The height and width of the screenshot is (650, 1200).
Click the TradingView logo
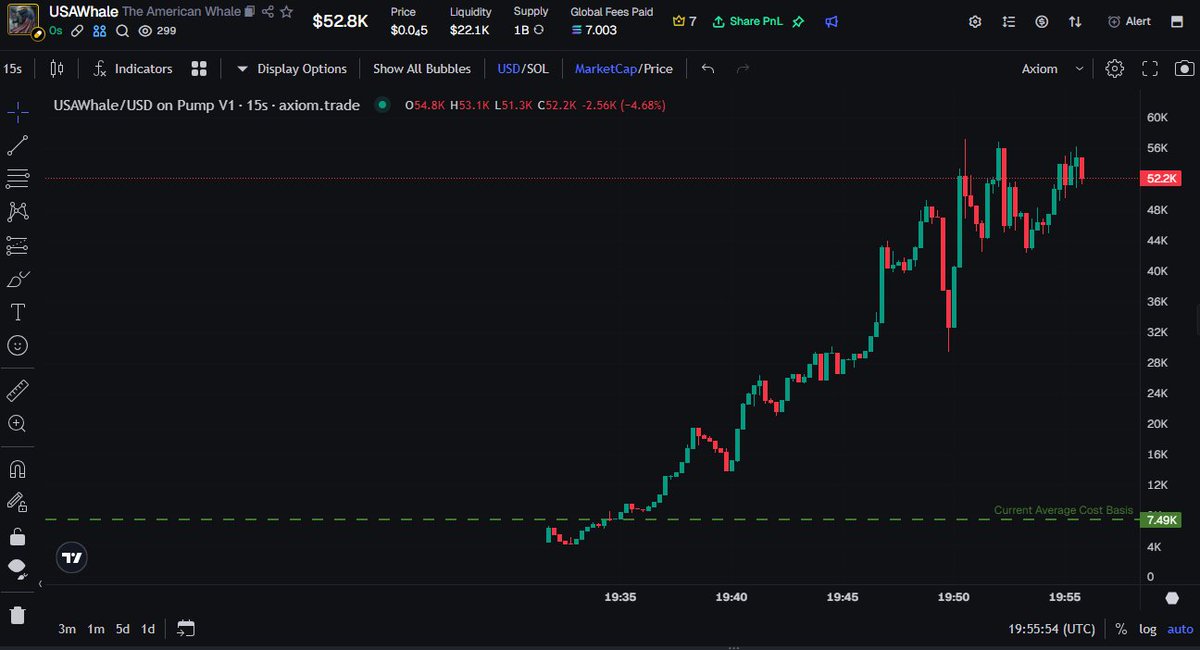[x=71, y=558]
